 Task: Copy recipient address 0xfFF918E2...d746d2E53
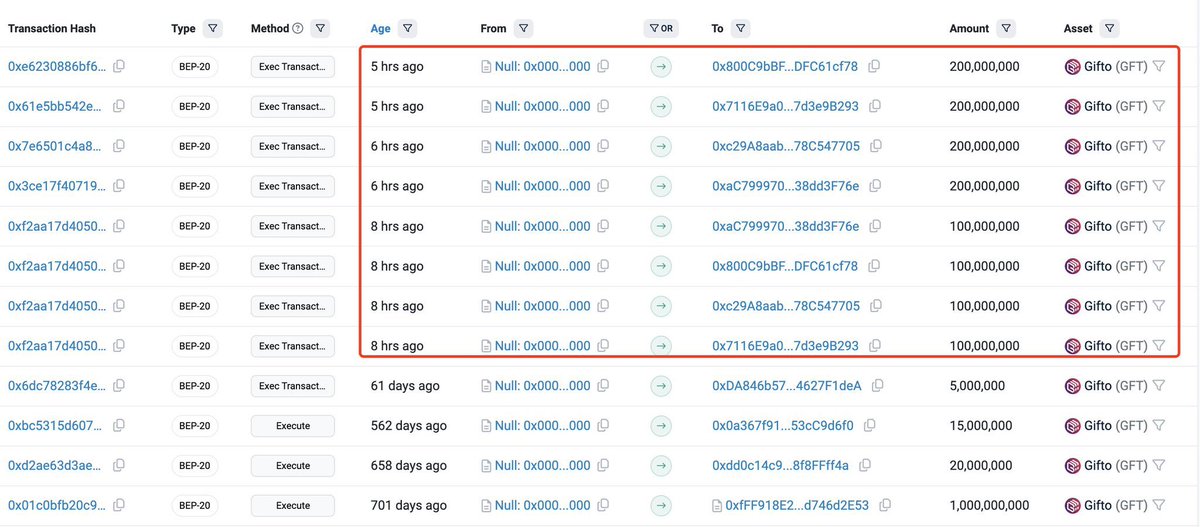(883, 506)
